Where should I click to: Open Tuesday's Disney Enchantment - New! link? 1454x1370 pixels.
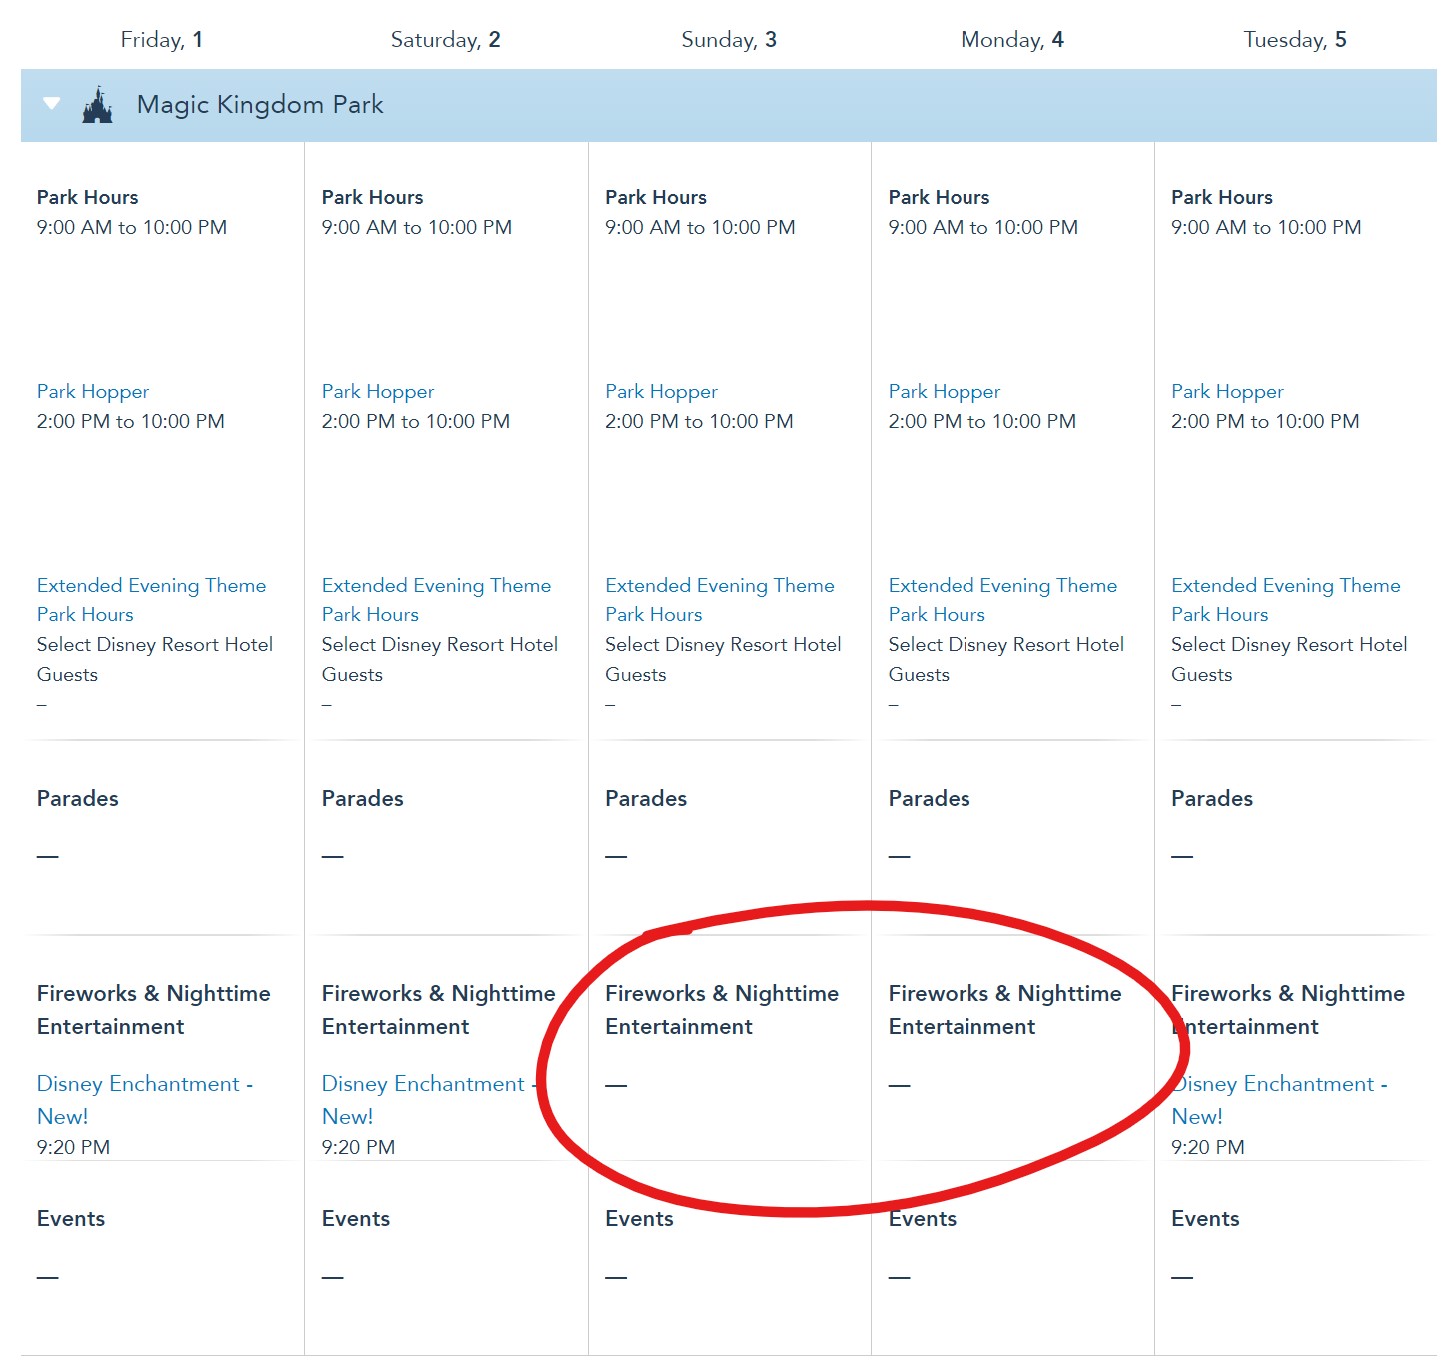click(1280, 1100)
